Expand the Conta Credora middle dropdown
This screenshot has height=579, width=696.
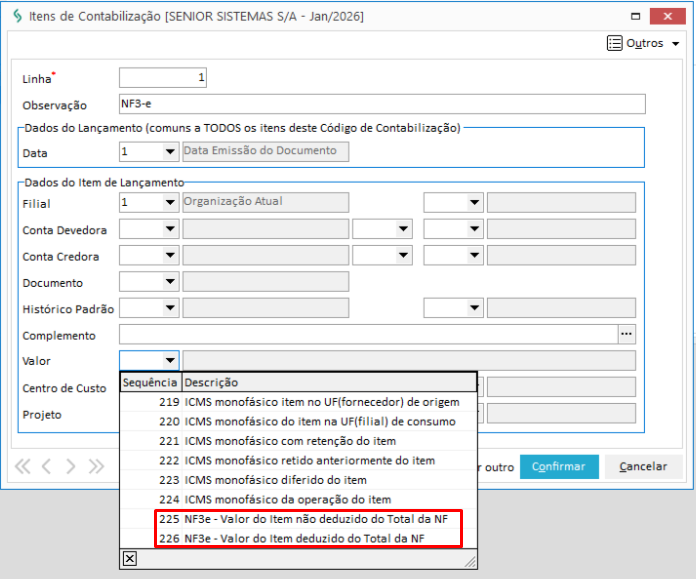point(403,255)
